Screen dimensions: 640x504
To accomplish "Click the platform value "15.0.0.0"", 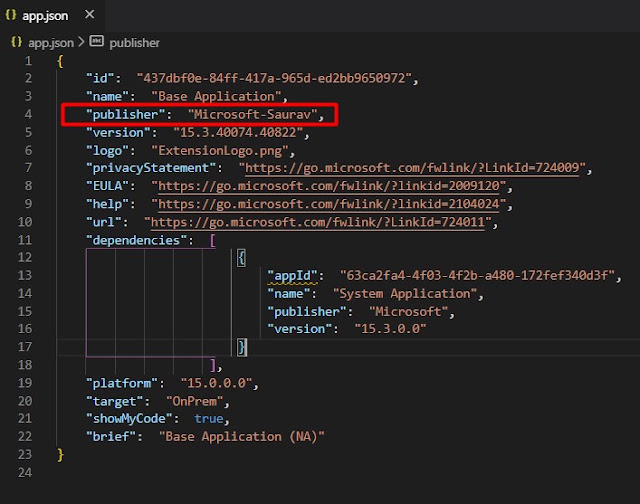I will [216, 383].
